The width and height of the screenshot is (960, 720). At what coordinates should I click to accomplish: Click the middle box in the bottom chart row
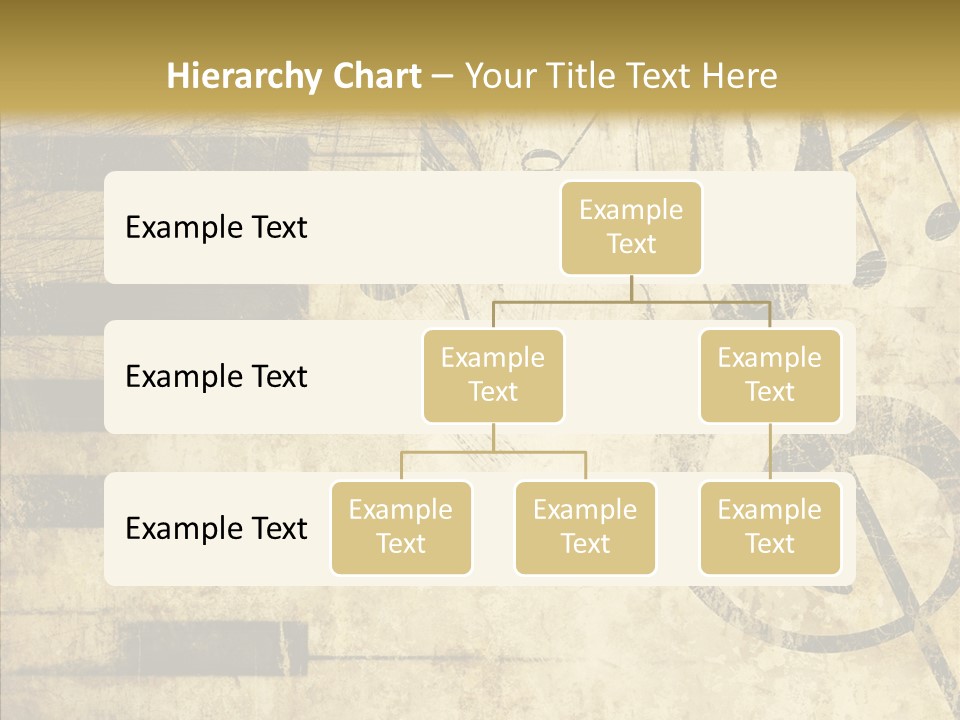[585, 527]
